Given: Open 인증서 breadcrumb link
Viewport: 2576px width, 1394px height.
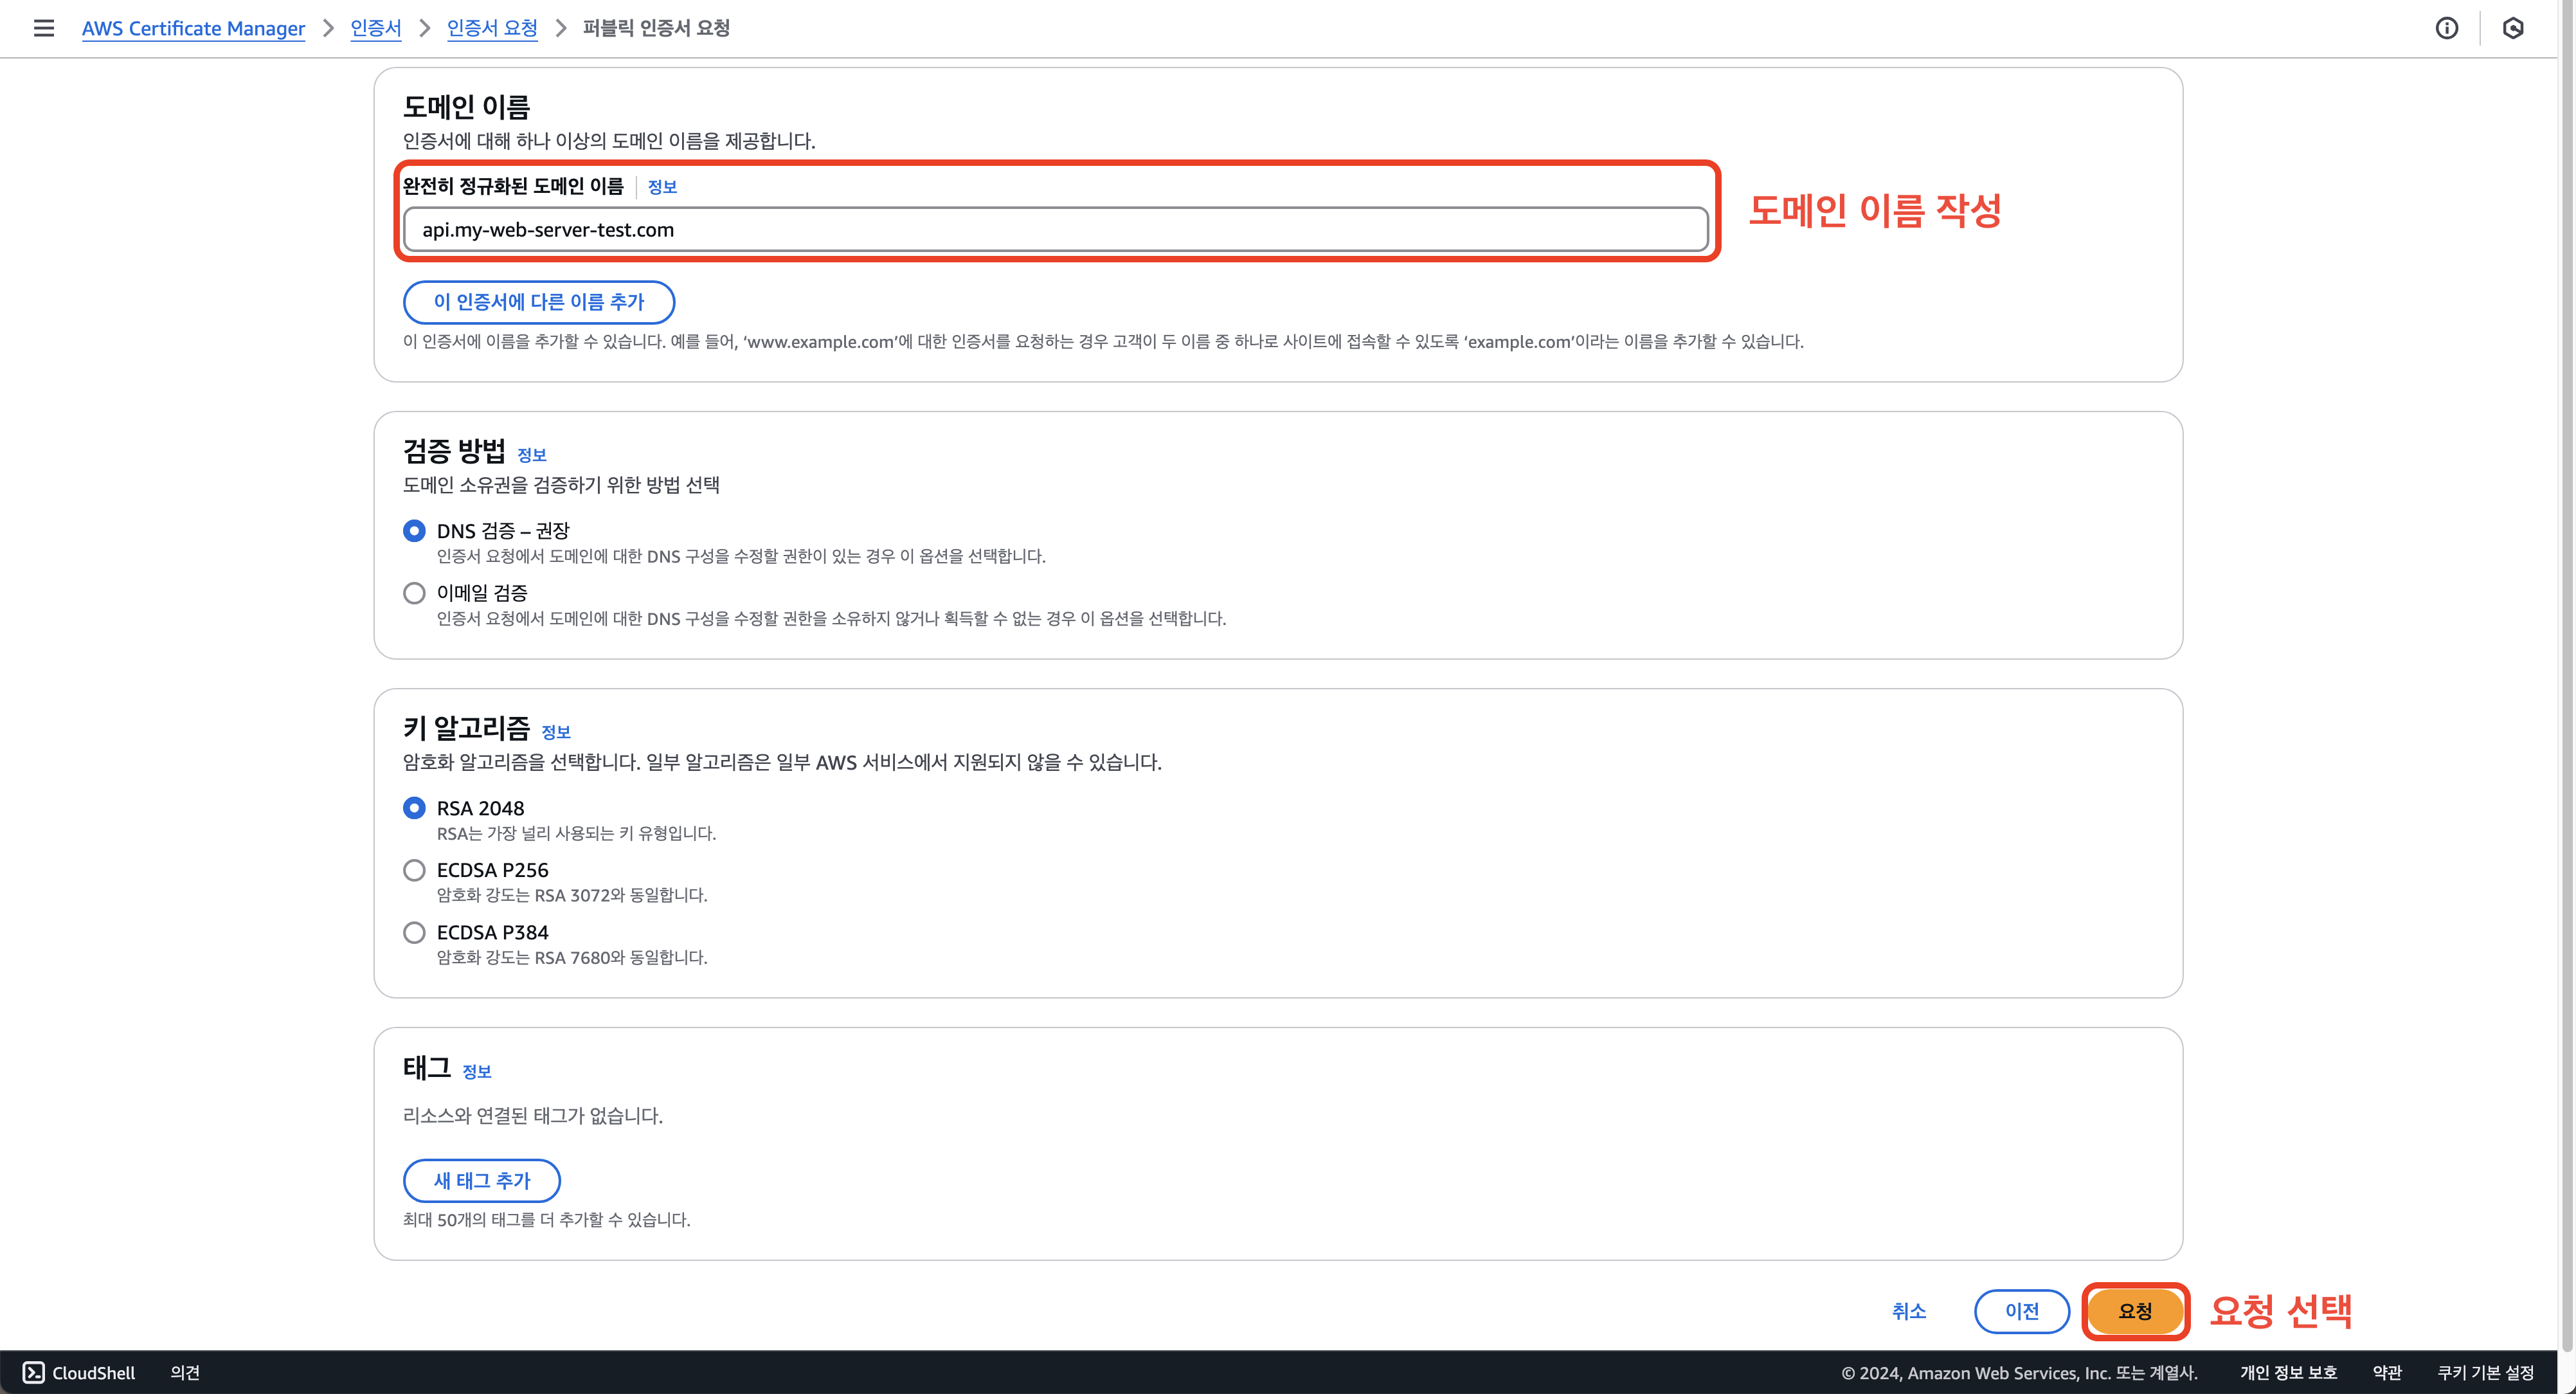Looking at the screenshot, I should [376, 28].
